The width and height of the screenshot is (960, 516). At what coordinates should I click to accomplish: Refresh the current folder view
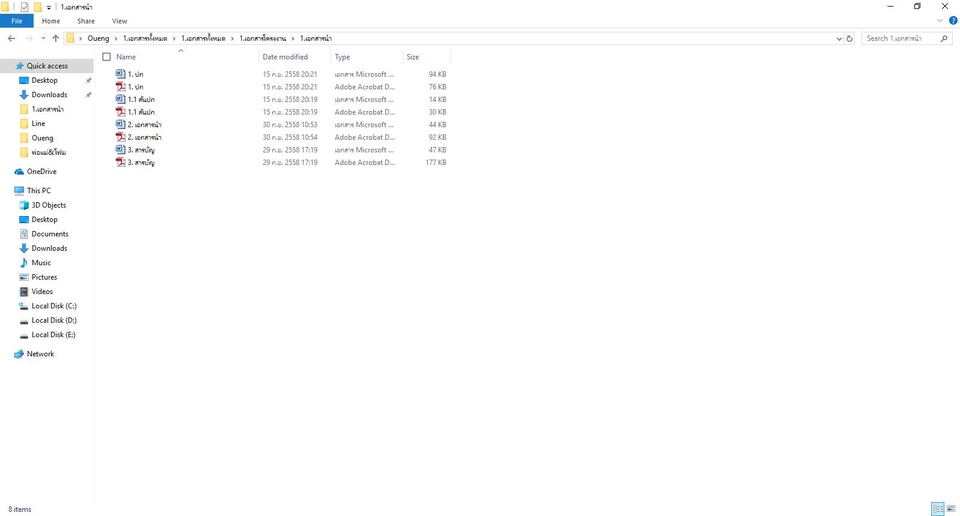coord(849,38)
